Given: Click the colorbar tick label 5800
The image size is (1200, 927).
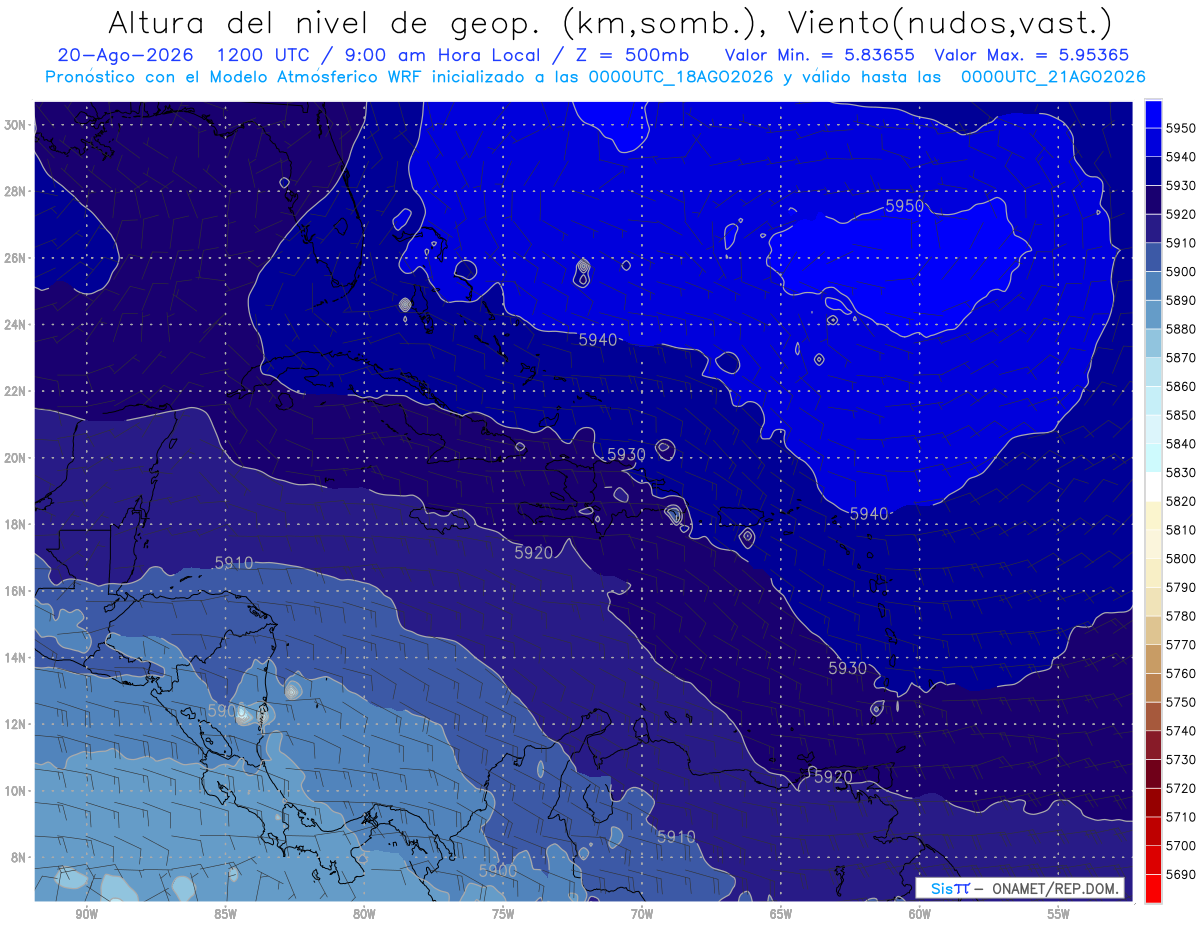Looking at the screenshot, I should [x=1180, y=558].
